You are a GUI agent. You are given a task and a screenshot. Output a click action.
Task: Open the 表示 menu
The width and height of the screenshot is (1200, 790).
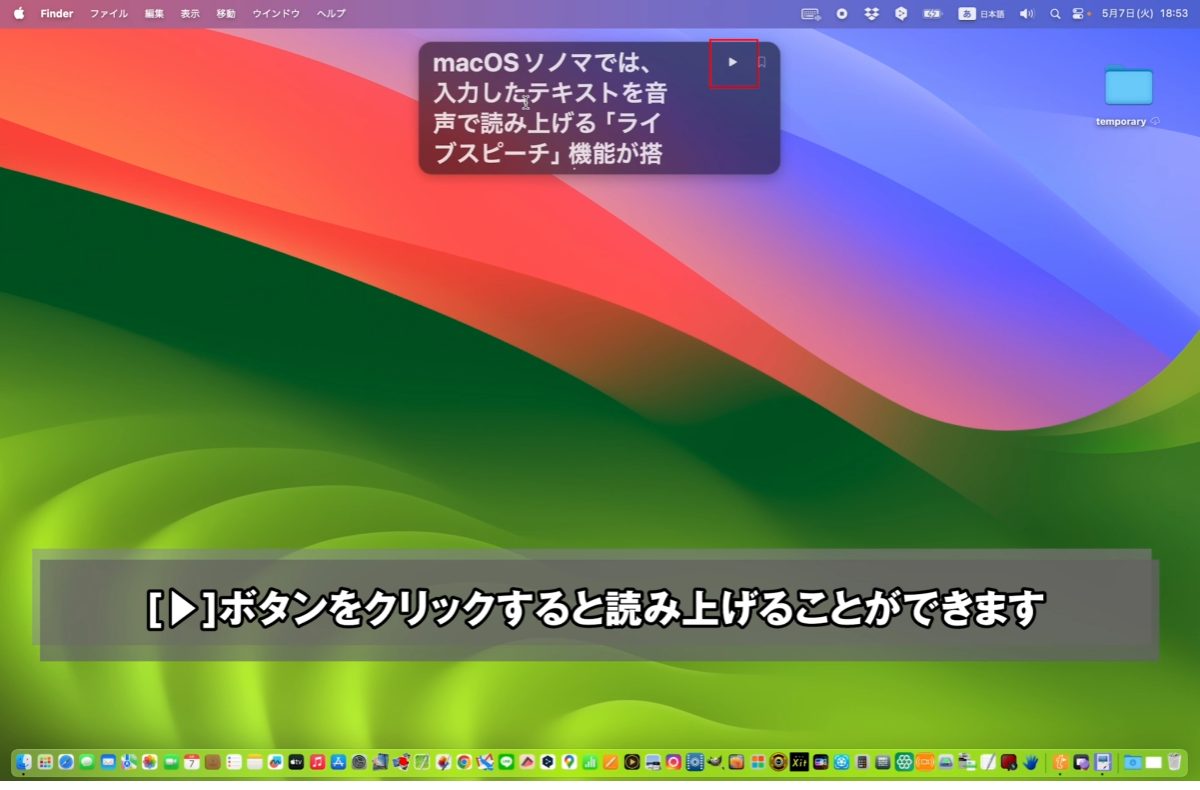coord(190,14)
